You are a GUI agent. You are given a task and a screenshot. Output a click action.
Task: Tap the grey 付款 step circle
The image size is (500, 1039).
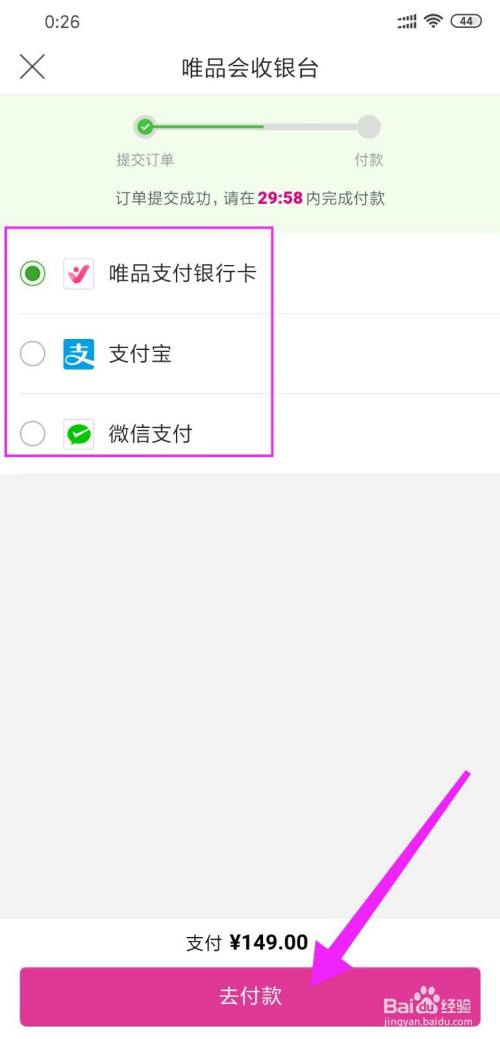pos(369,126)
